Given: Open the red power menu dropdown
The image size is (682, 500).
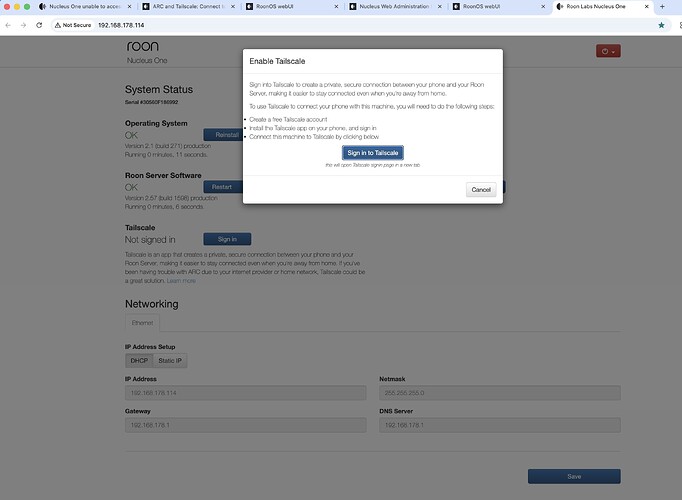Looking at the screenshot, I should pyautogui.click(x=608, y=51).
